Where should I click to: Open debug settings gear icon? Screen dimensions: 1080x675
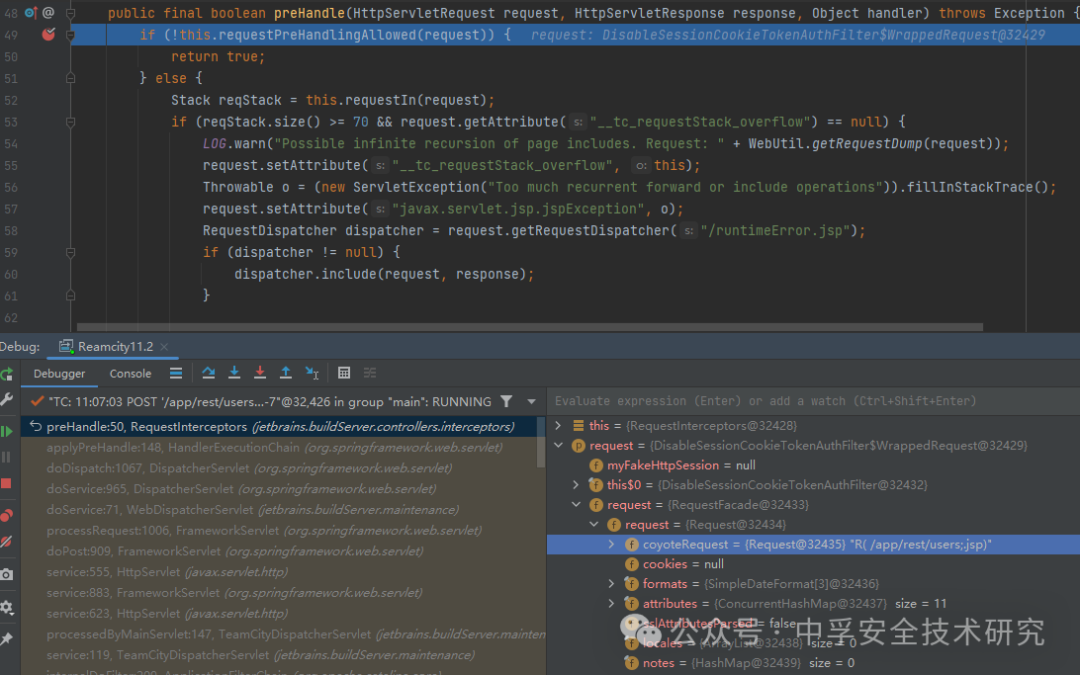pyautogui.click(x=6, y=608)
